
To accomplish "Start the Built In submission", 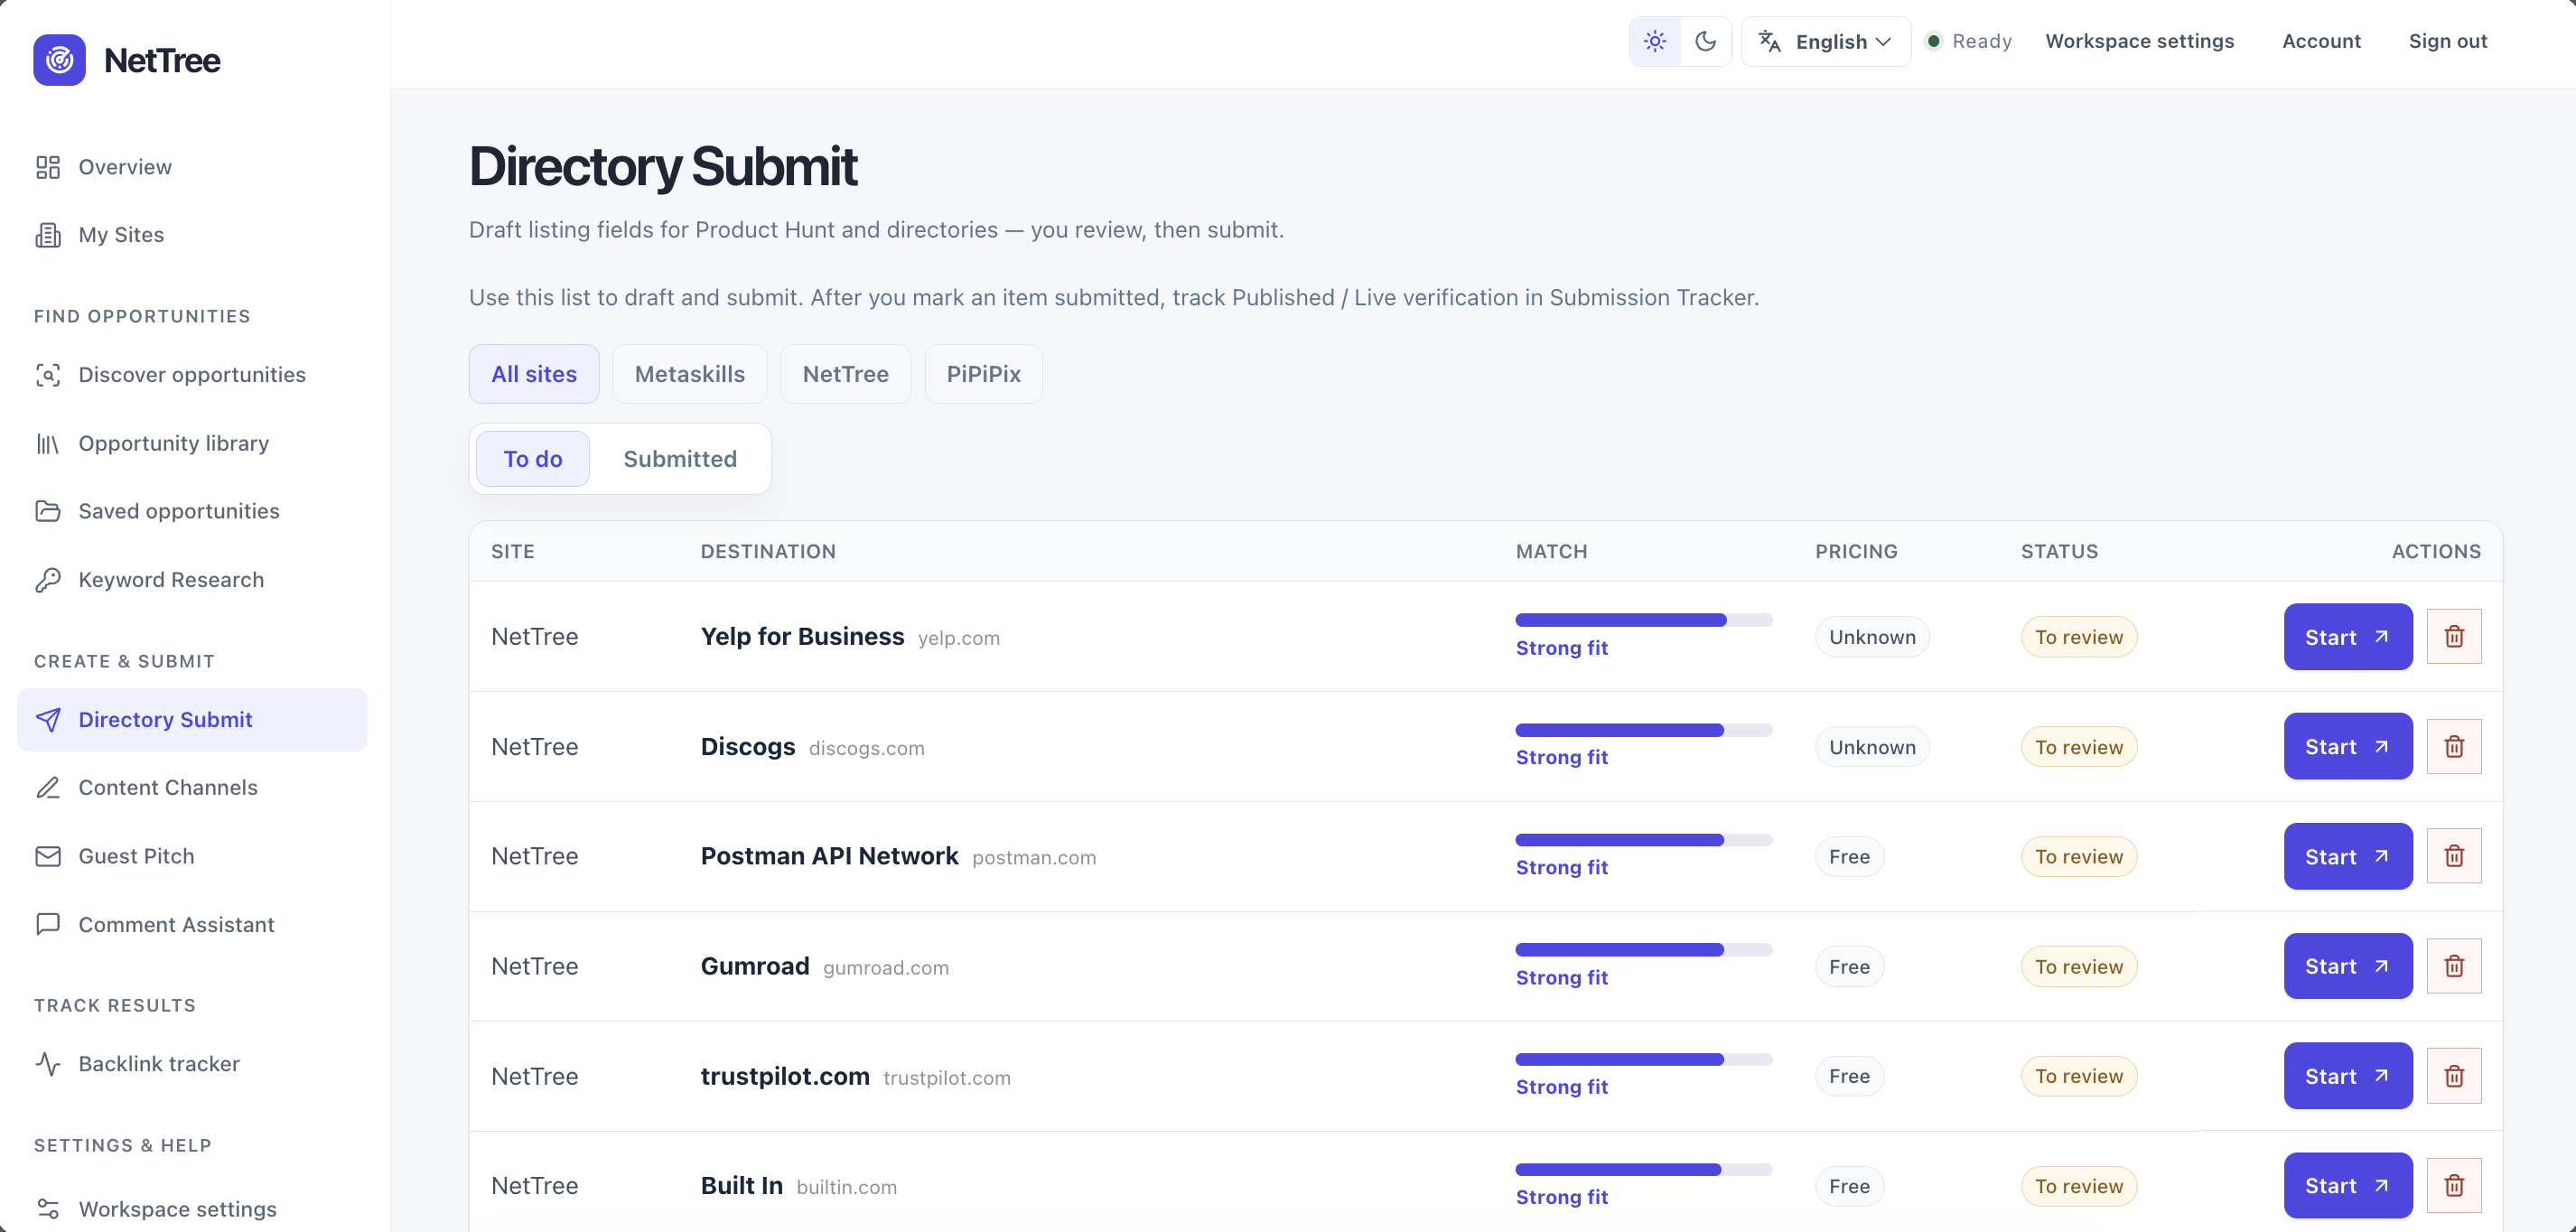I will coord(2348,1186).
